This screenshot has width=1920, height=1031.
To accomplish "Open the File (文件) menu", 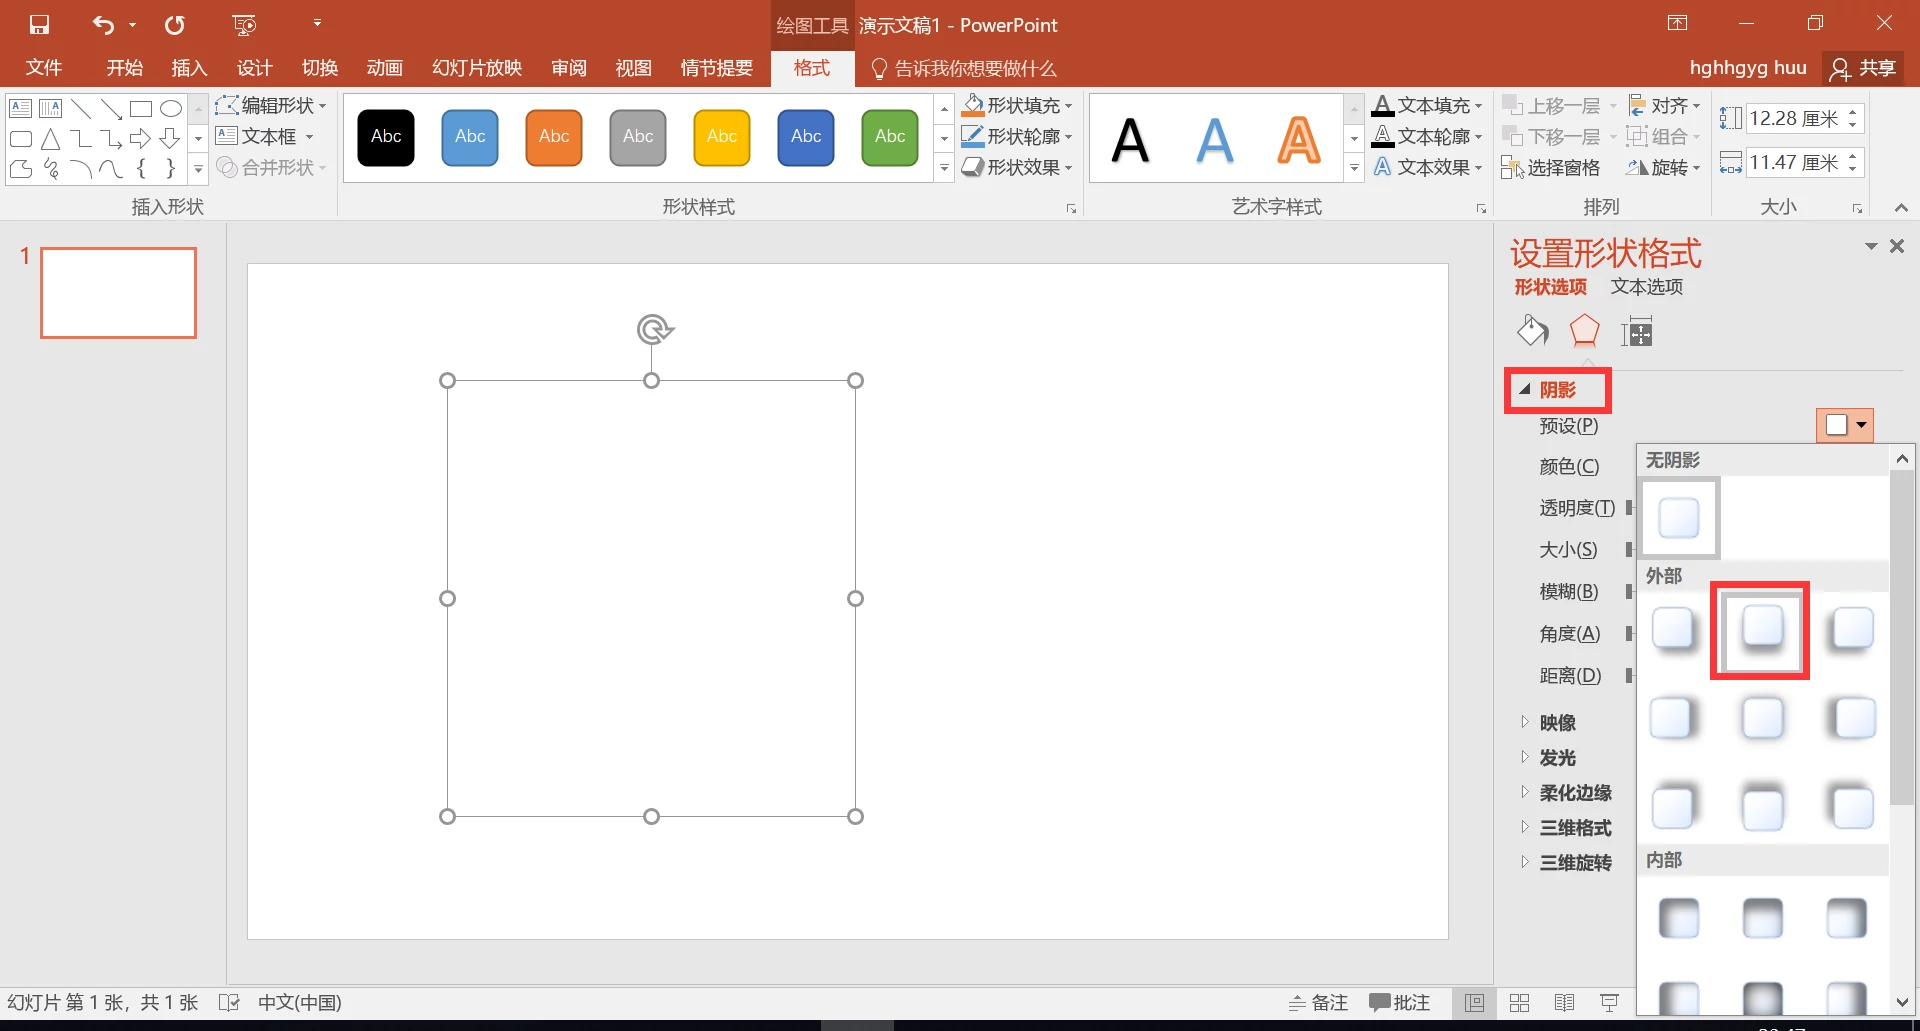I will 44,68.
